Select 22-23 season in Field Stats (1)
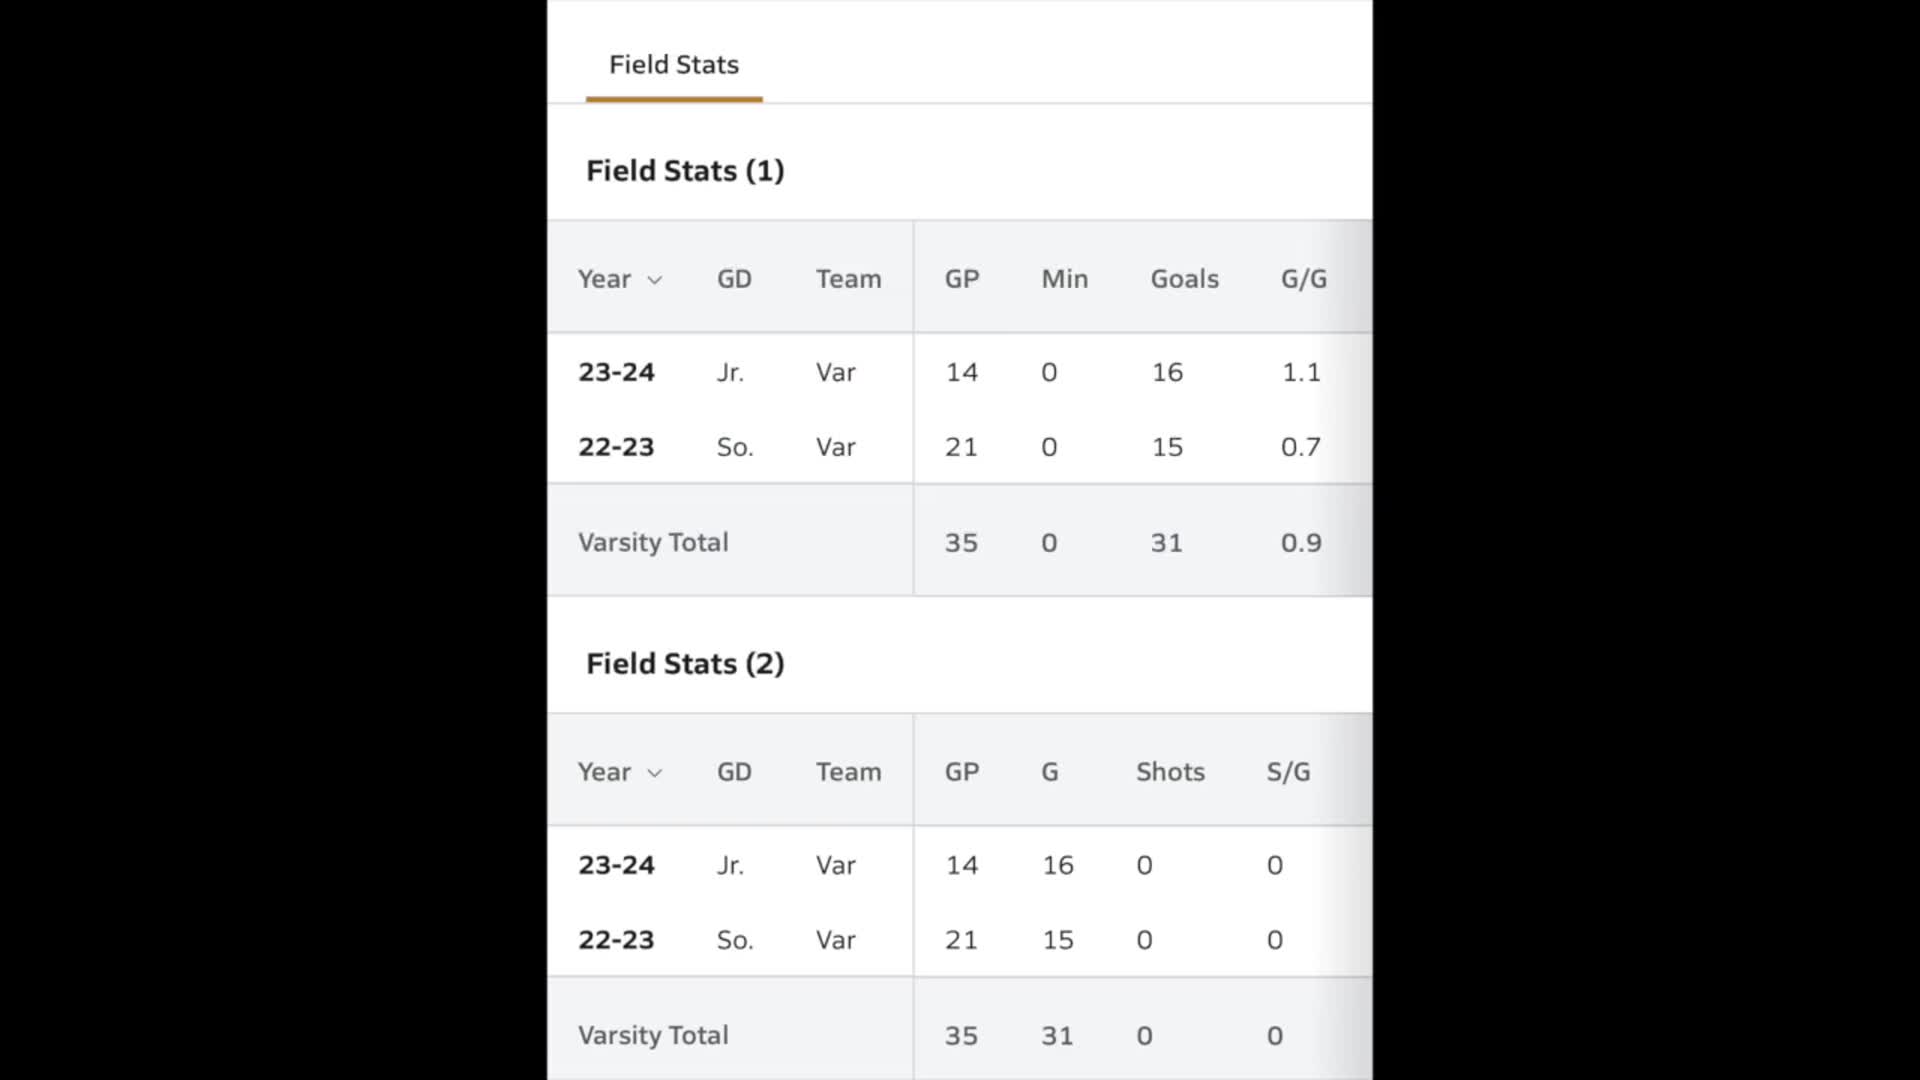Screen dimensions: 1920x1080 click(616, 447)
